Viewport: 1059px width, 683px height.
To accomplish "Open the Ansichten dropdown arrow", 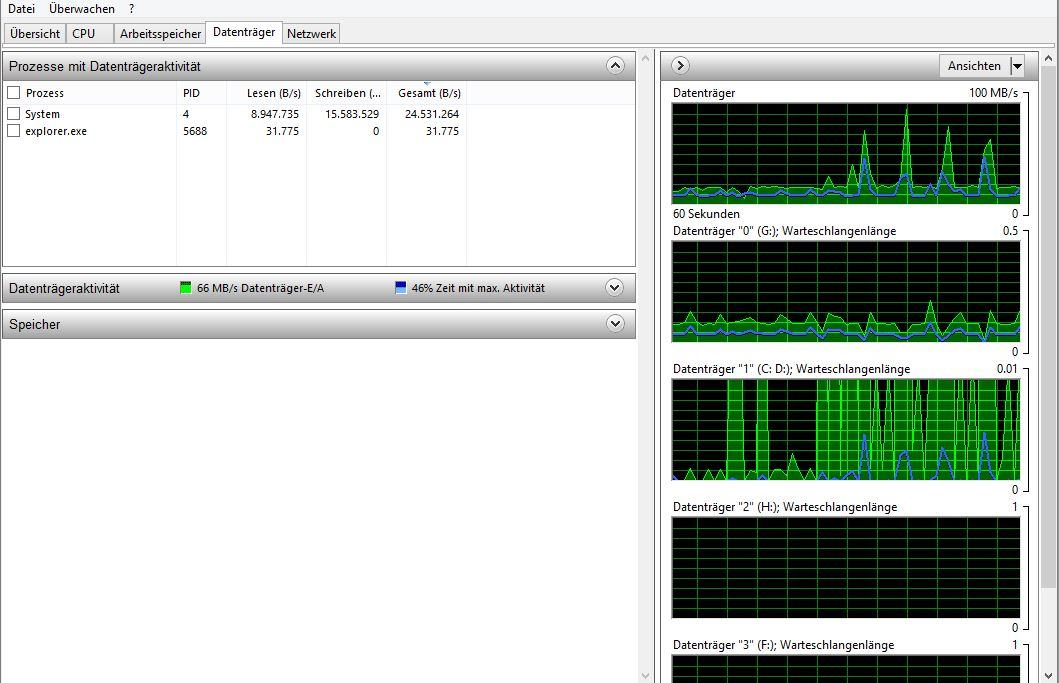I will coord(1017,66).
